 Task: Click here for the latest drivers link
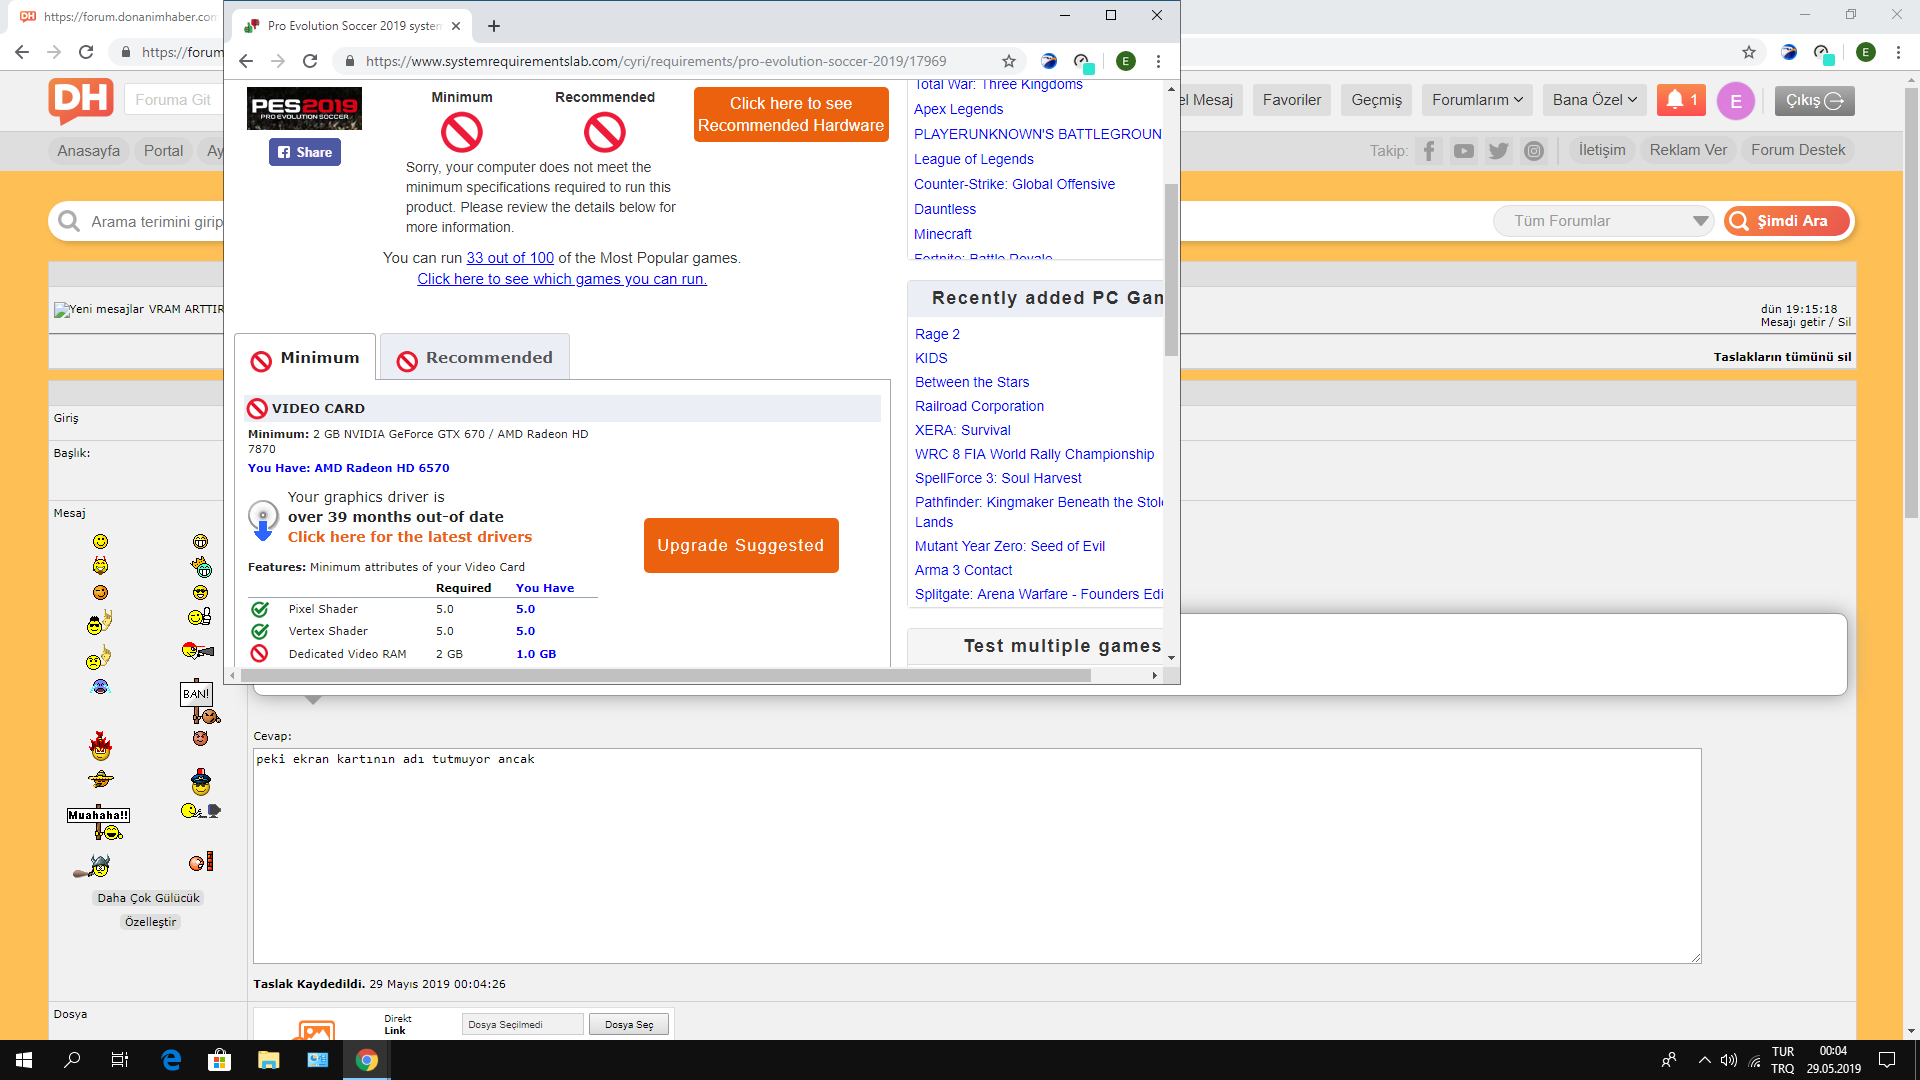410,537
